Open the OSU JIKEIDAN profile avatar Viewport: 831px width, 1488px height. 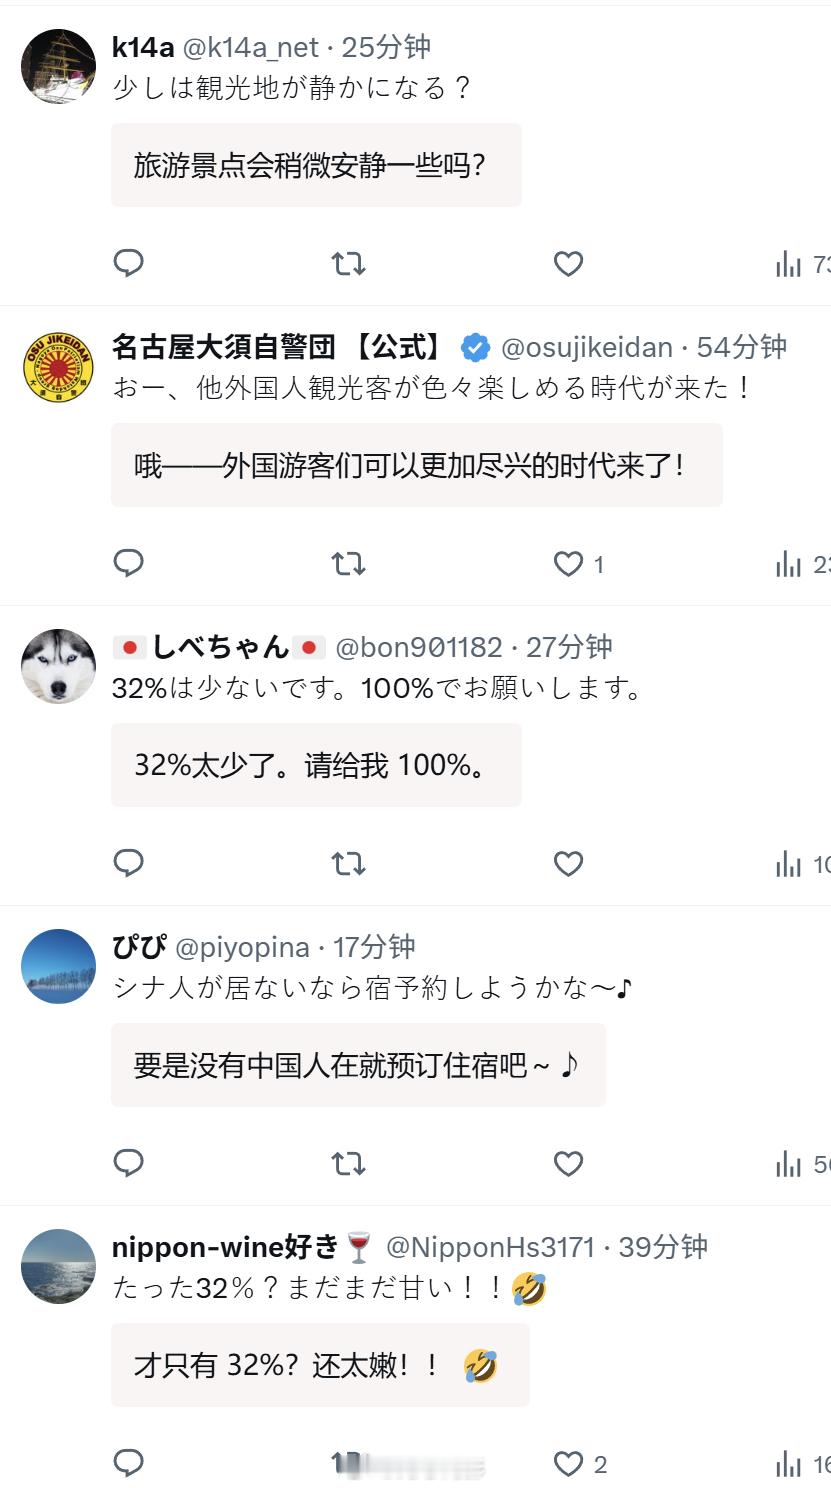[x=59, y=366]
